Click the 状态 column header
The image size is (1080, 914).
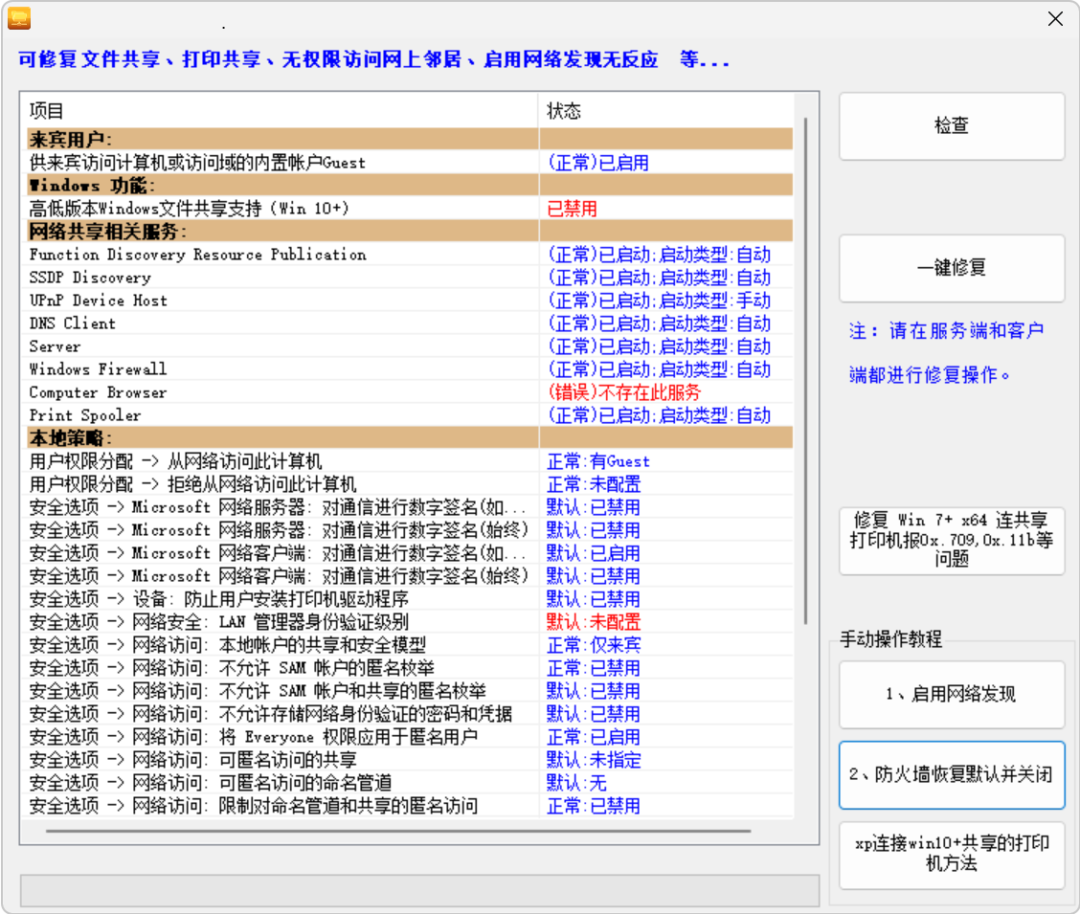(666, 111)
